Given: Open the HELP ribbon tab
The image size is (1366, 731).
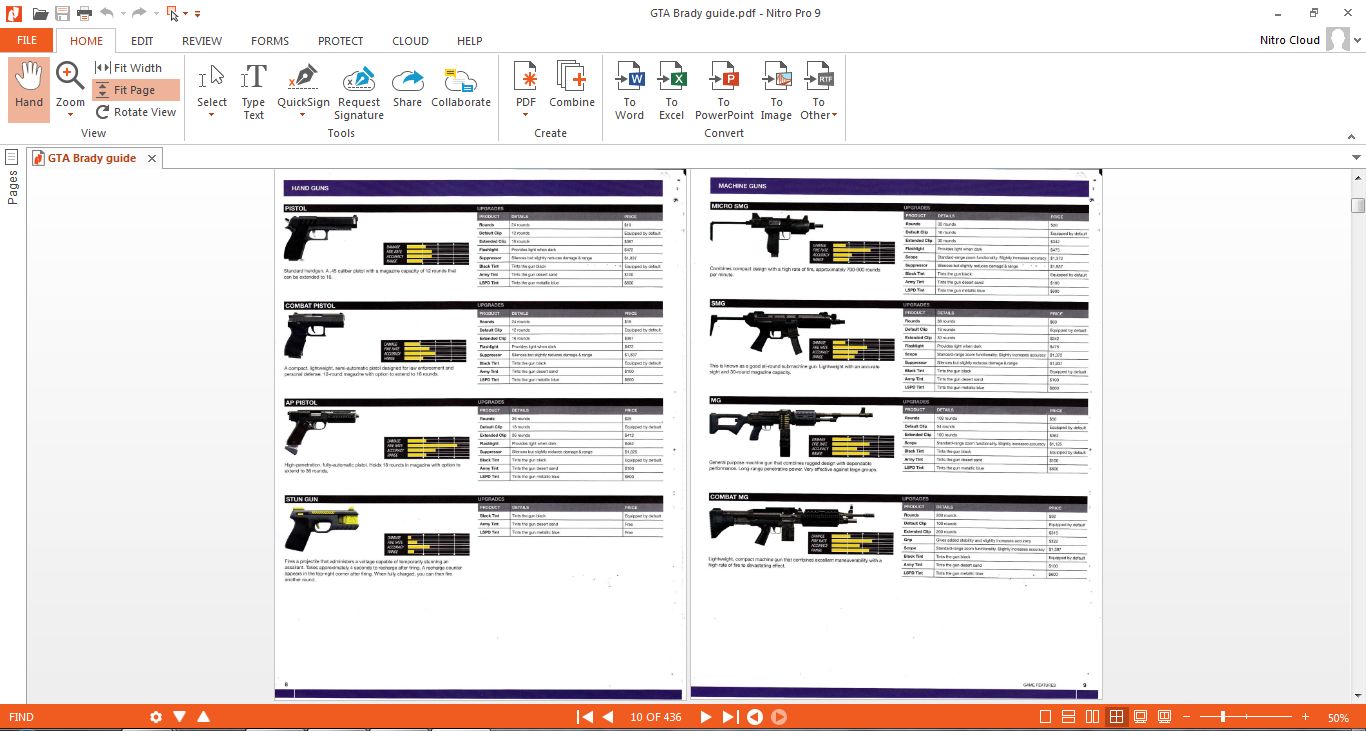Looking at the screenshot, I should pyautogui.click(x=469, y=41).
